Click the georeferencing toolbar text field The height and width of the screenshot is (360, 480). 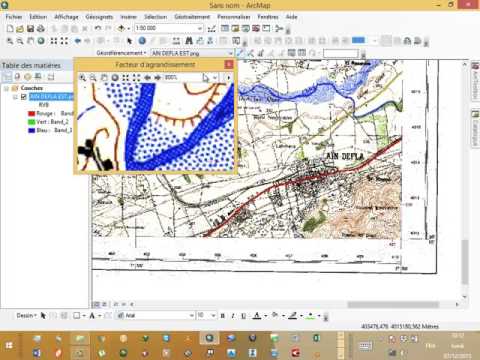coord(341,53)
